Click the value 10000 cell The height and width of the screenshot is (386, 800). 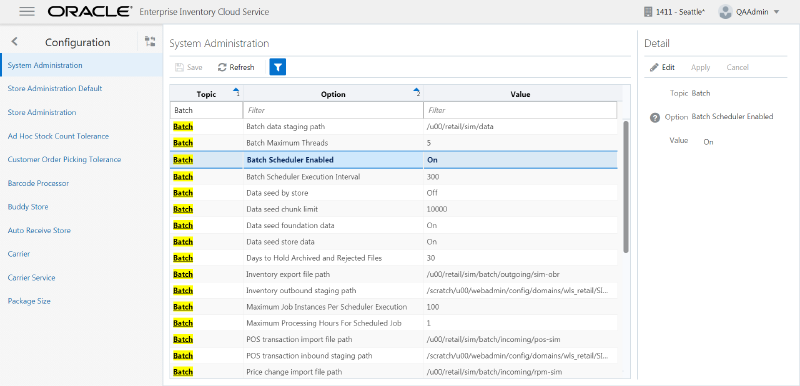click(x=437, y=209)
